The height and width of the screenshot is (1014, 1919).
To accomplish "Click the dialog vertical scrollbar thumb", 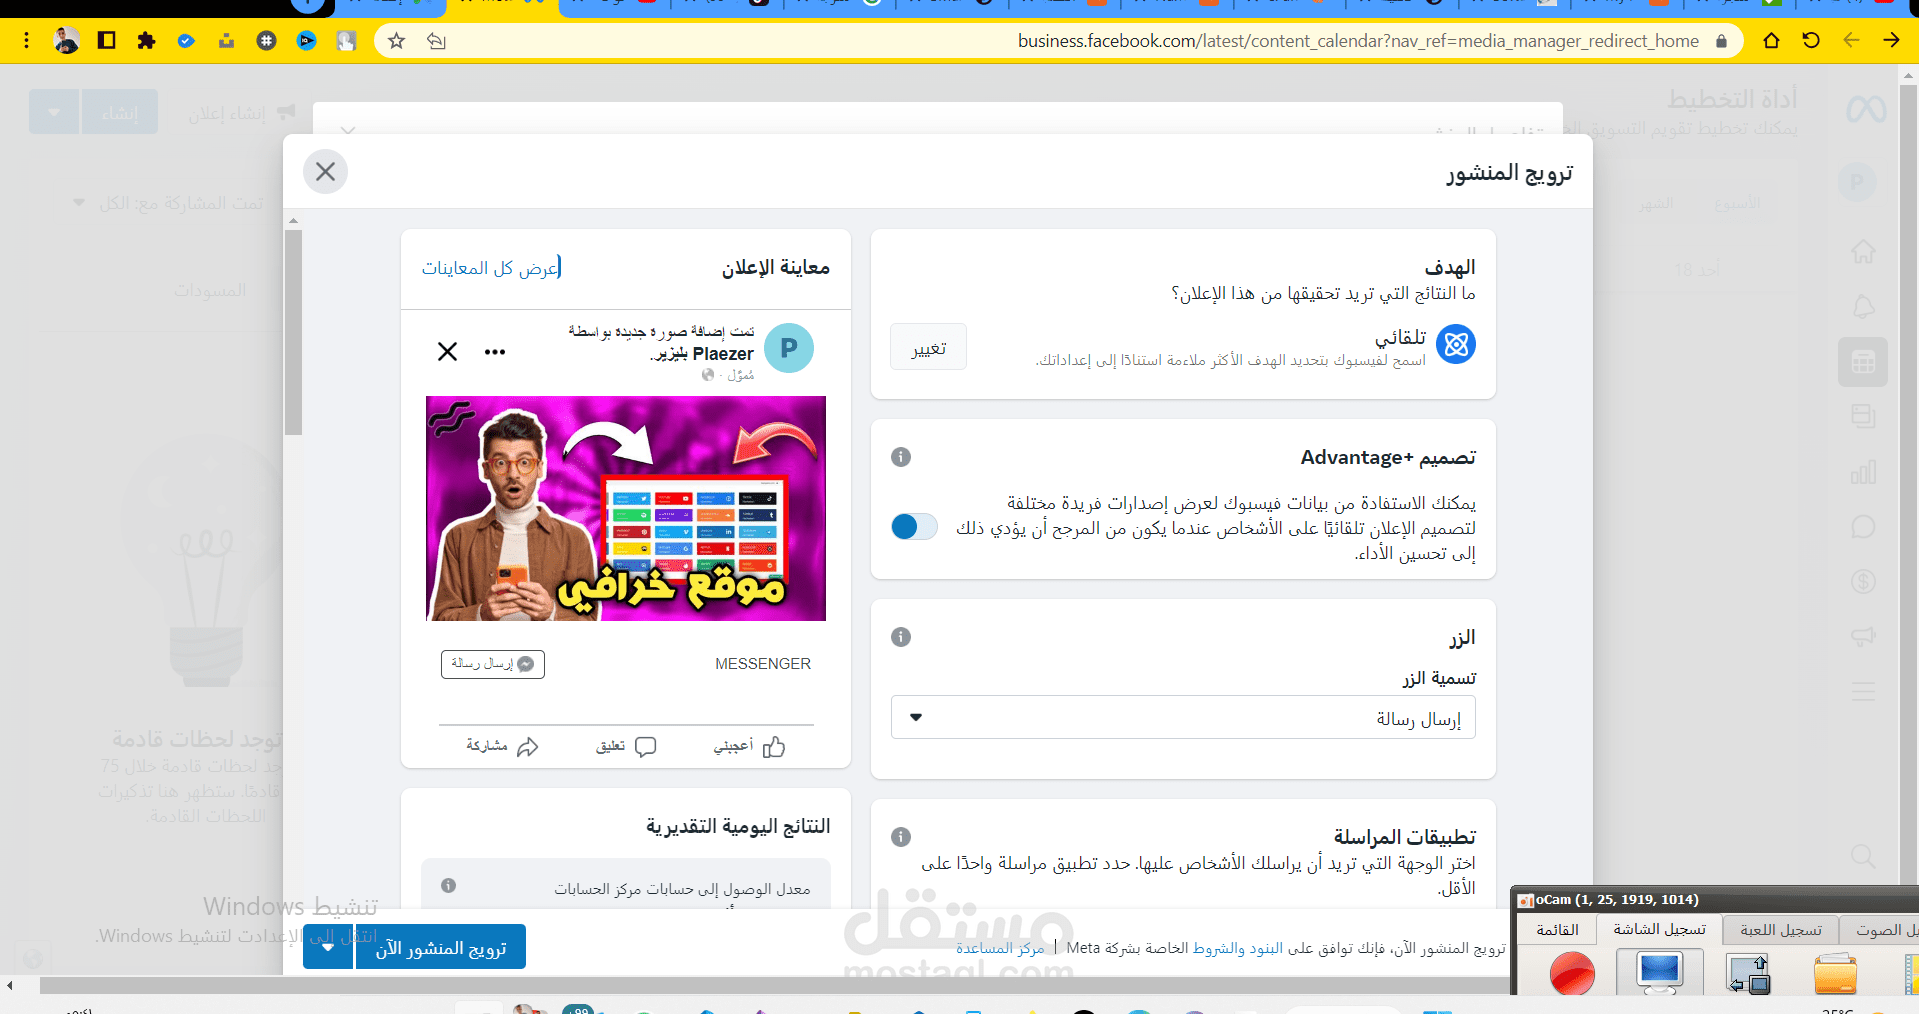I will point(293,332).
